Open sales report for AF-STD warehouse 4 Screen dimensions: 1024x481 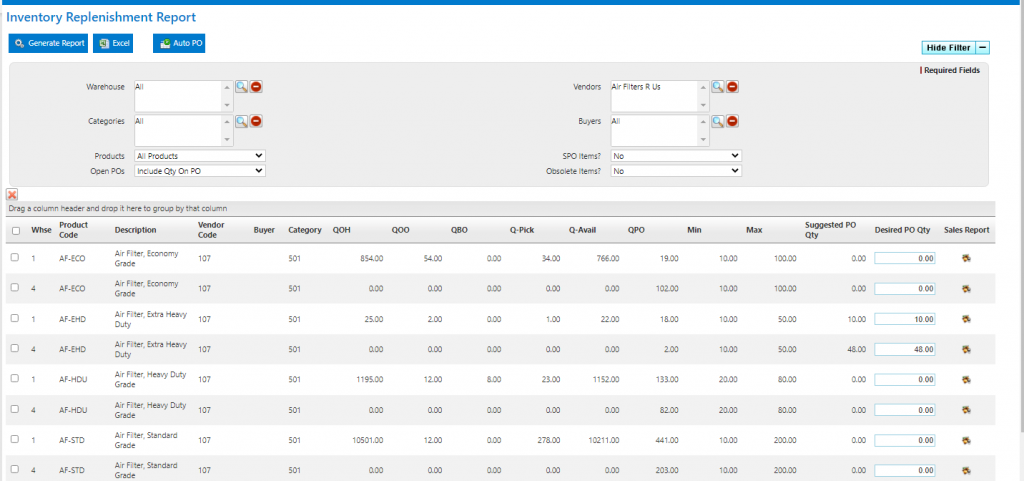pyautogui.click(x=966, y=470)
